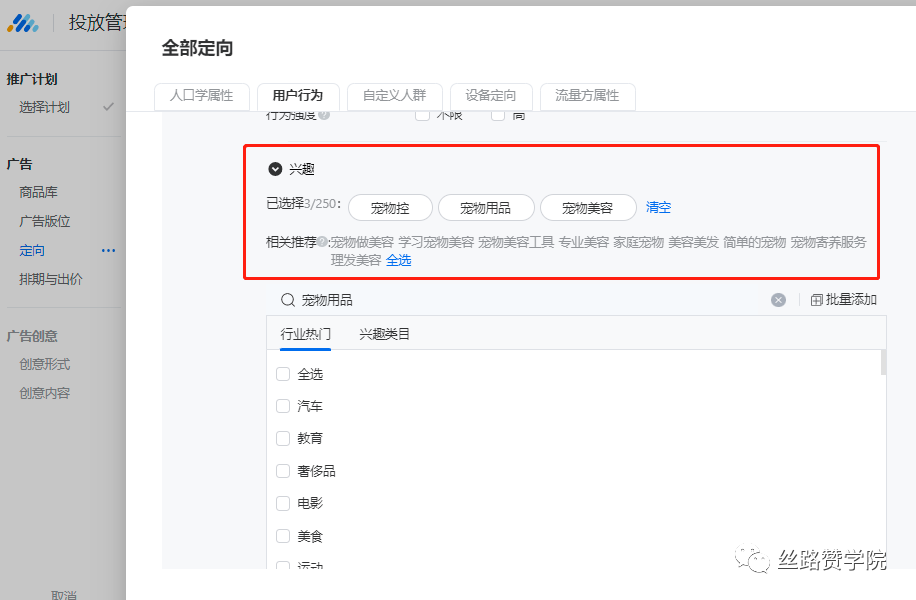Collapse the 兴趣 section chevron icon
The height and width of the screenshot is (600, 916).
click(x=275, y=170)
